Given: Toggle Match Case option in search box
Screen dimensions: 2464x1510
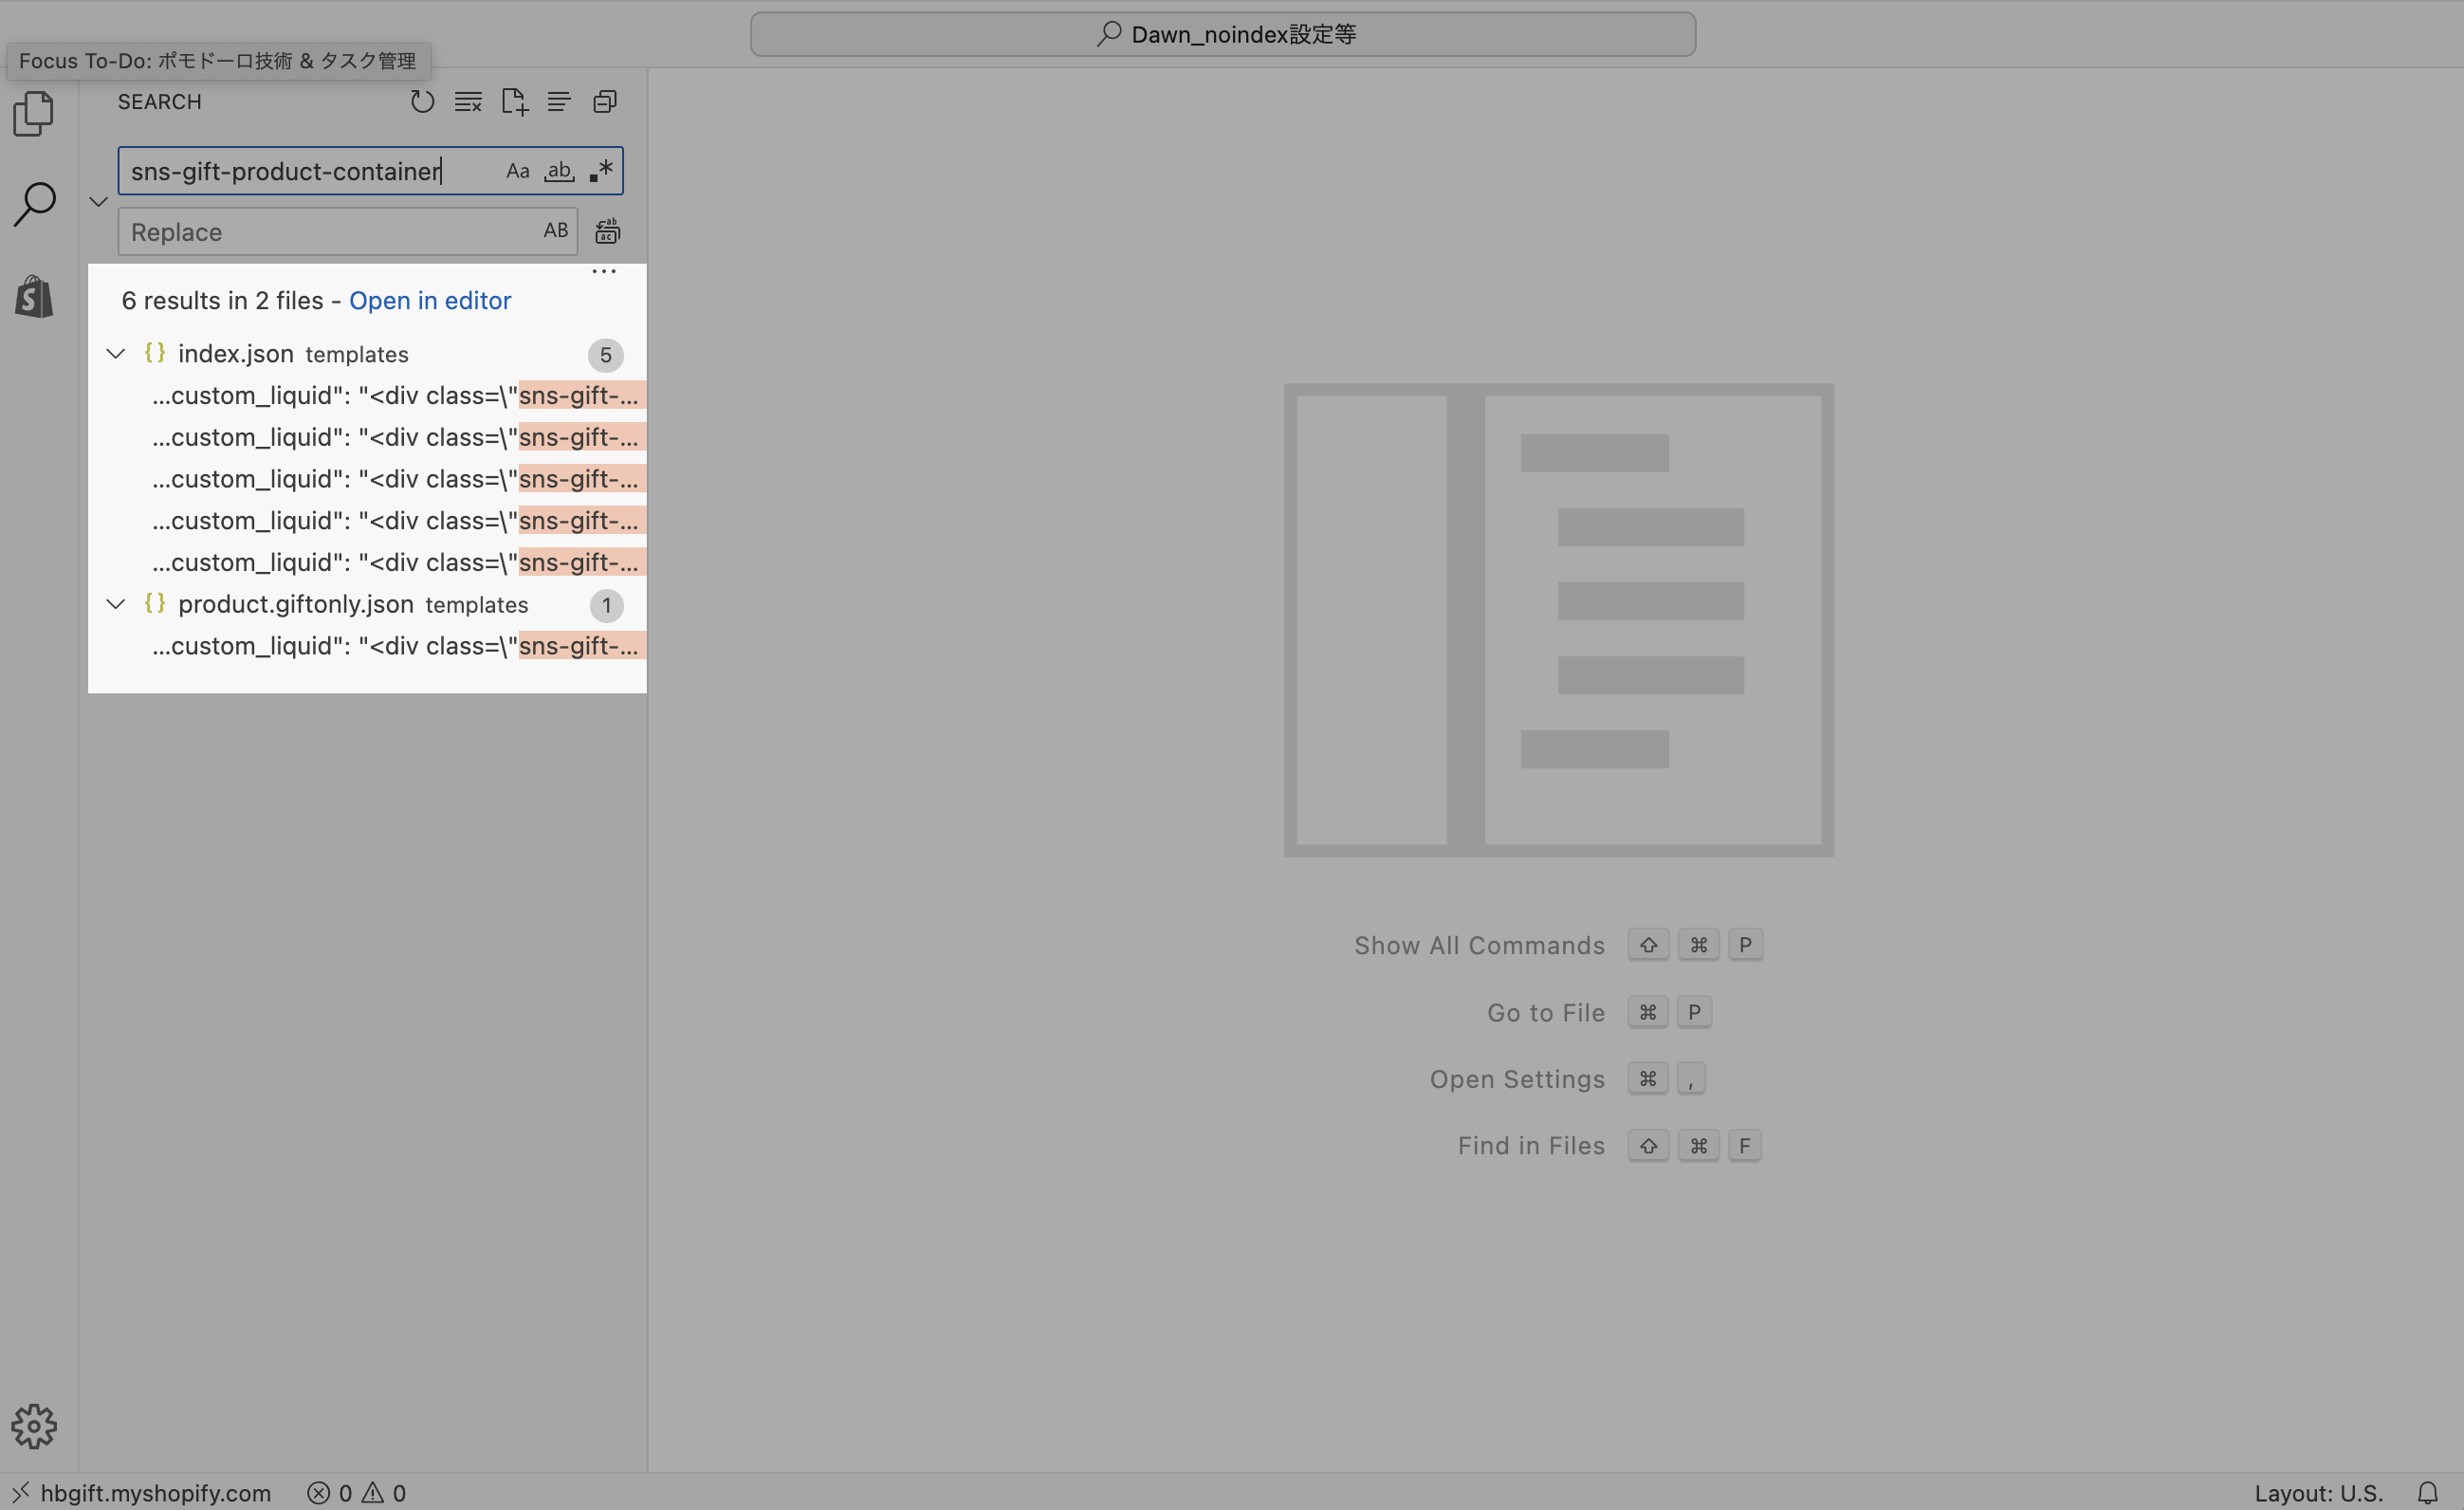Looking at the screenshot, I should point(517,171).
